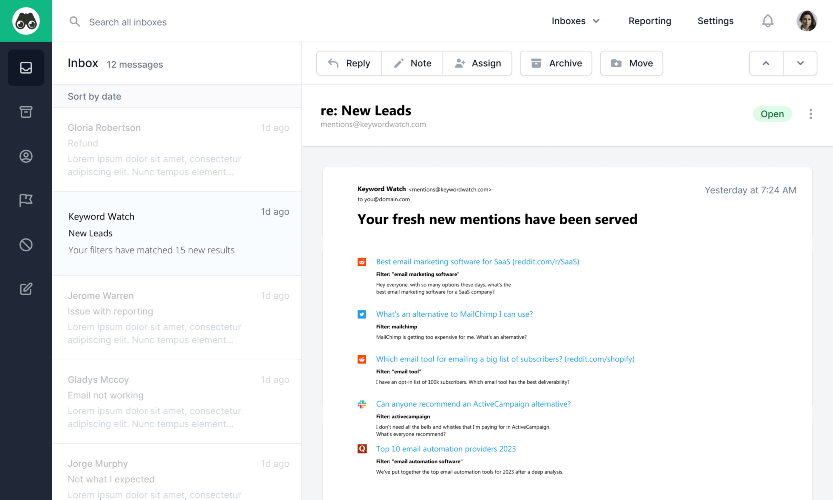This screenshot has height=500, width=833.
Task: Click the Twitter icon beside MailChimp mention
Action: (362, 315)
